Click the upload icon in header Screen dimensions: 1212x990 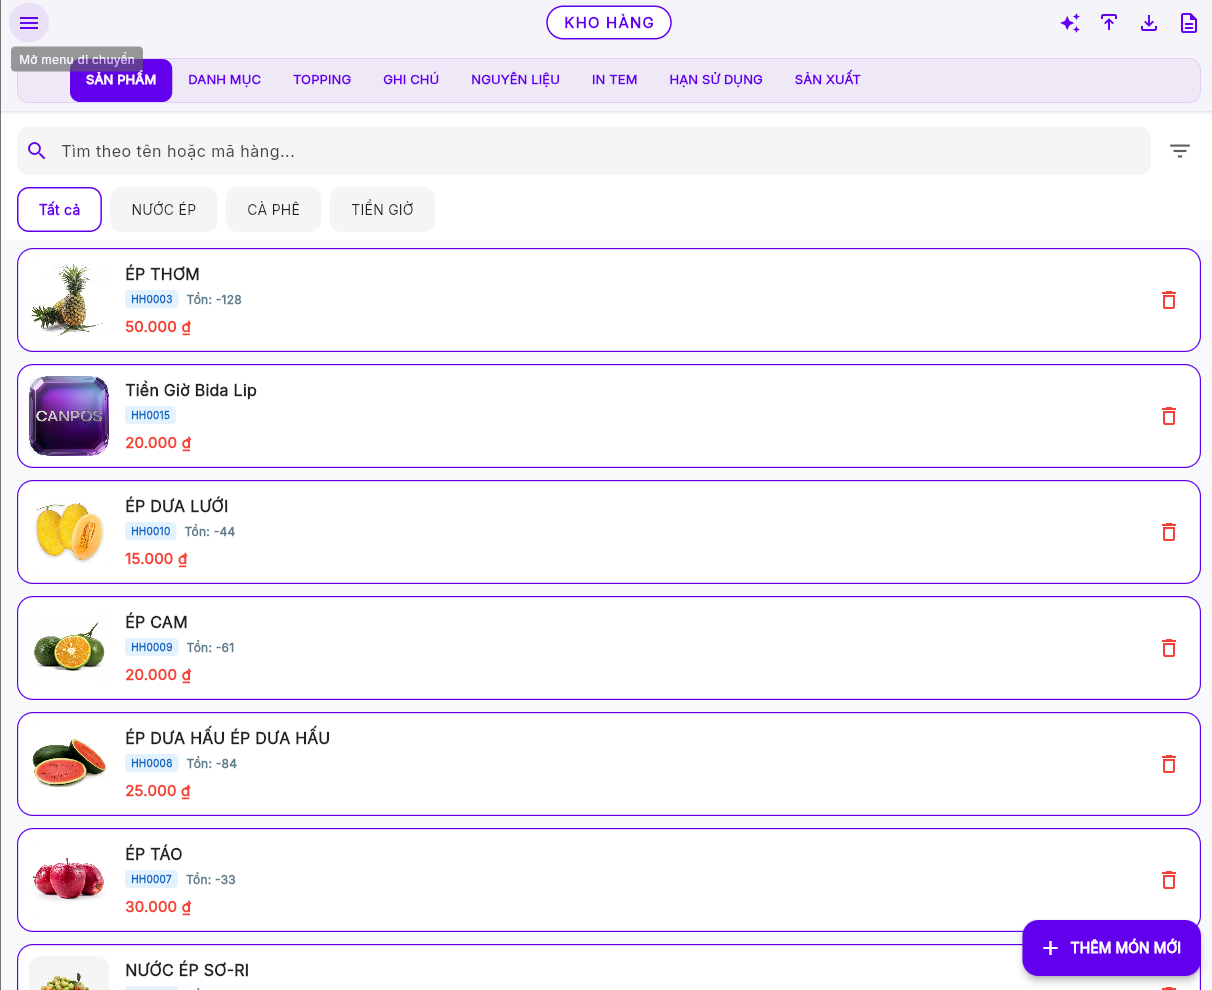coord(1109,23)
